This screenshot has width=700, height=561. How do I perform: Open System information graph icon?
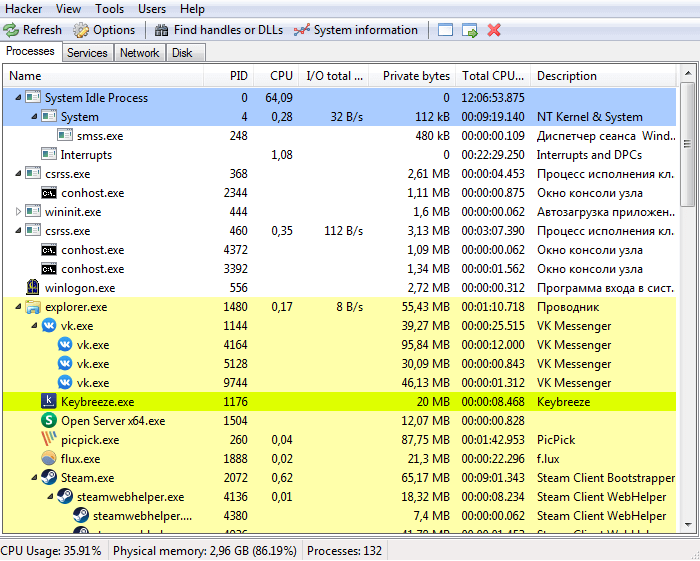pos(301,30)
